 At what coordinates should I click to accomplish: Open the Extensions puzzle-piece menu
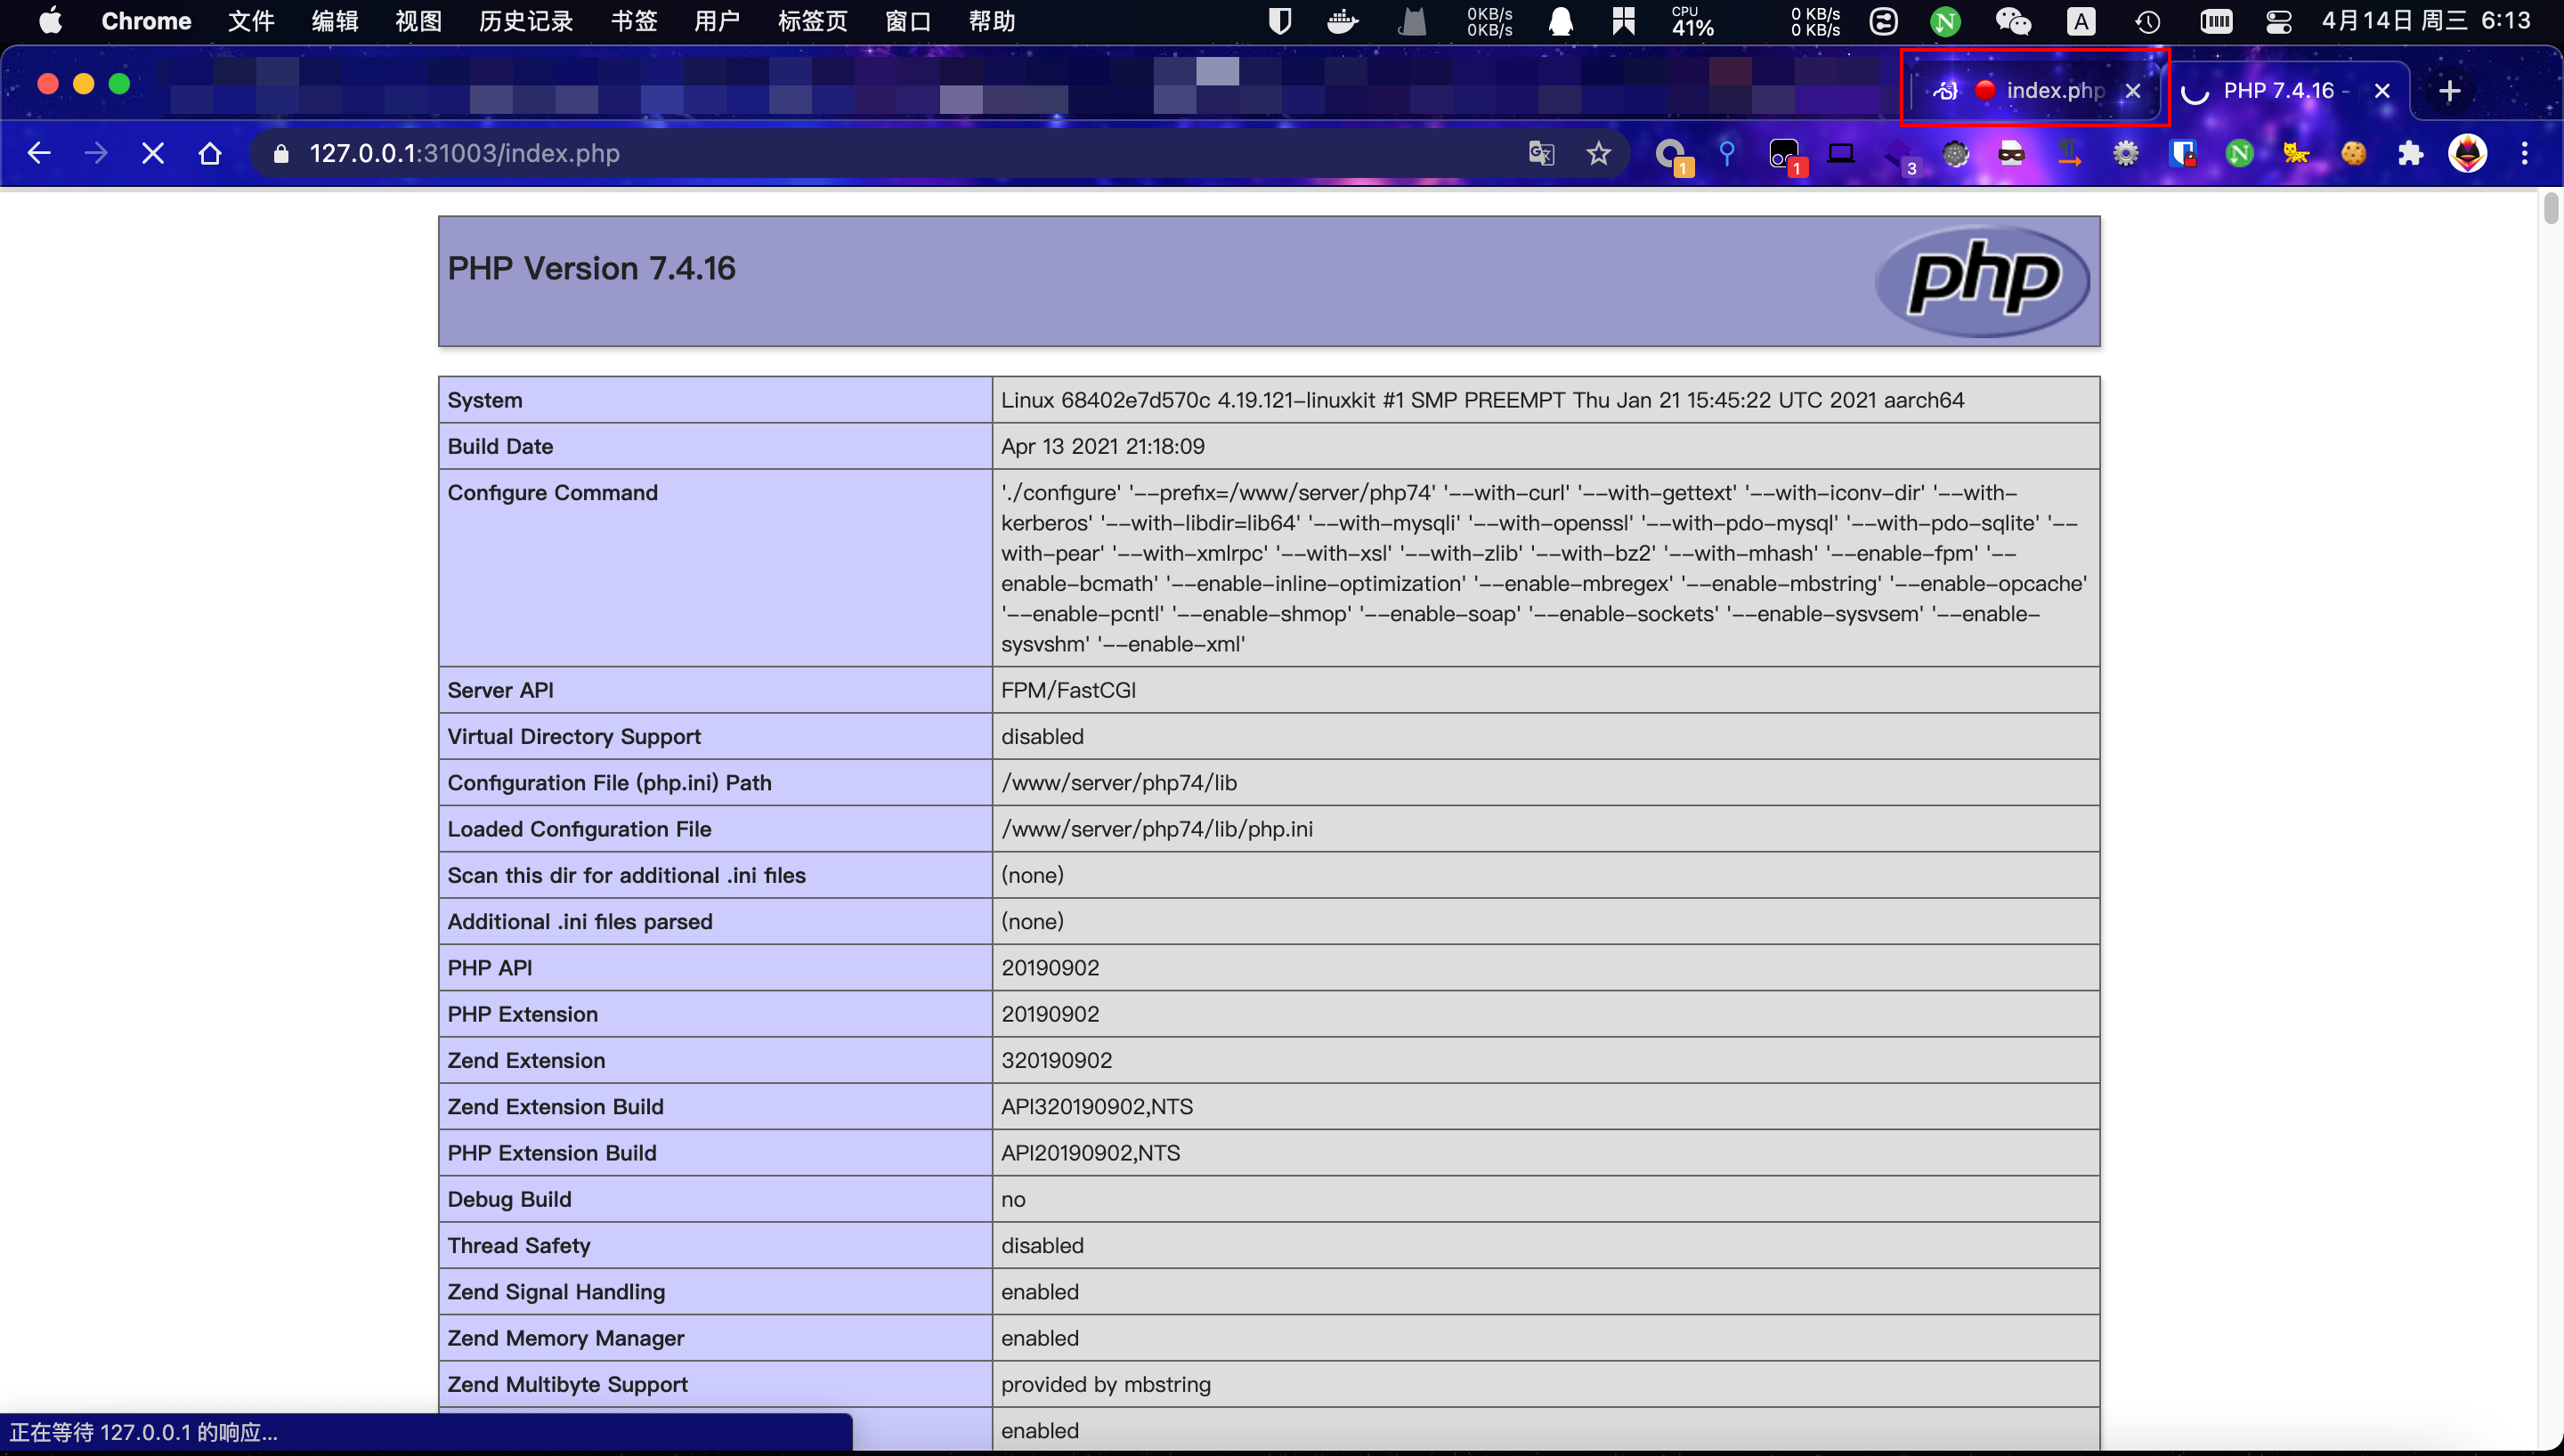coord(2410,153)
